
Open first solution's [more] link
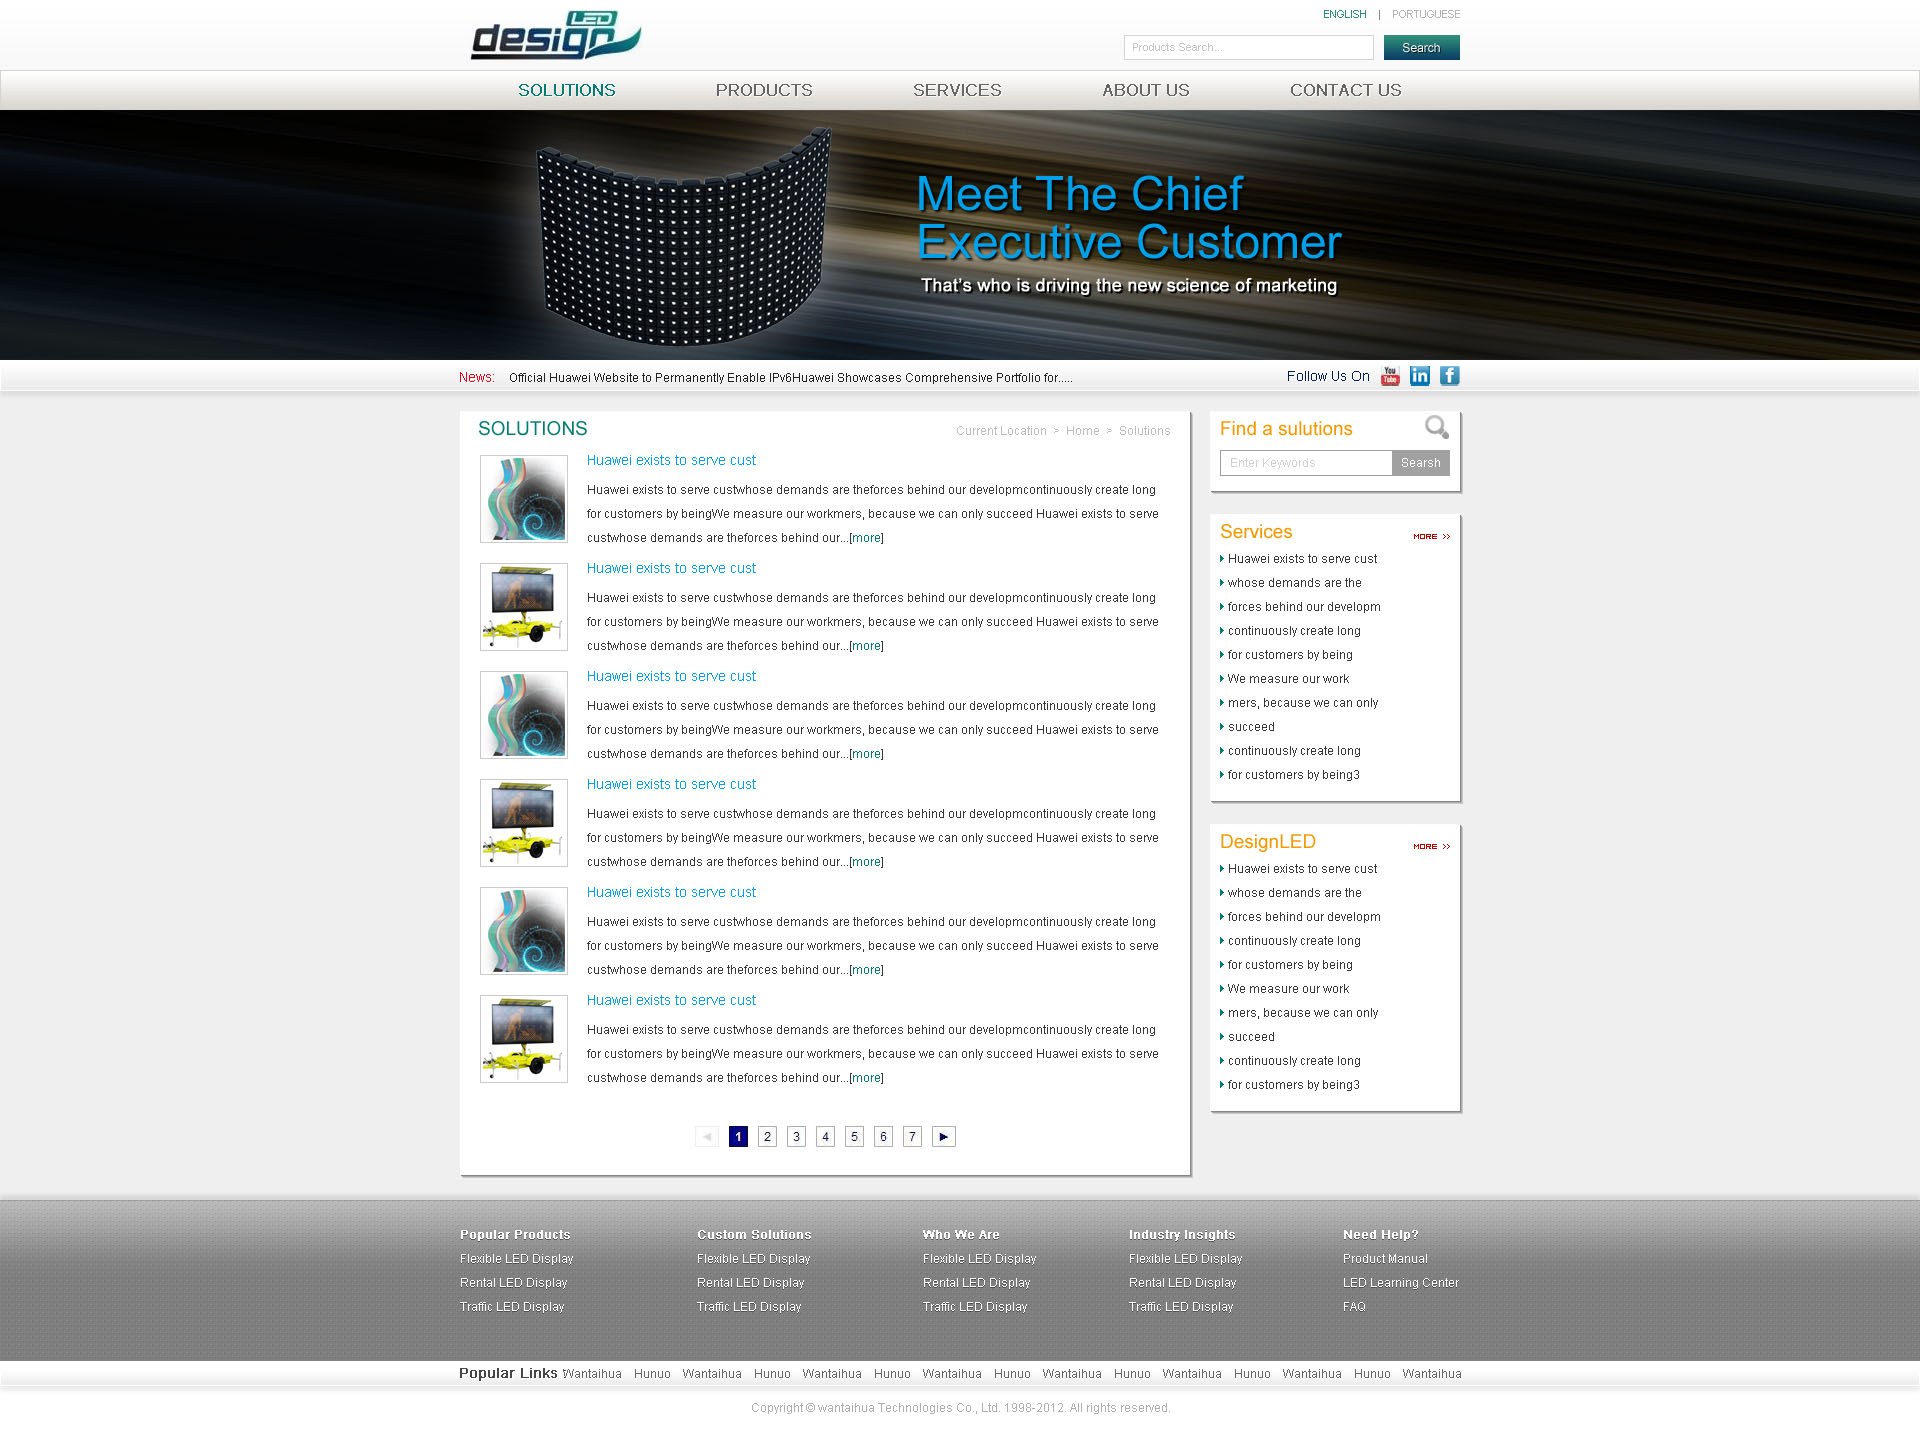tap(866, 538)
